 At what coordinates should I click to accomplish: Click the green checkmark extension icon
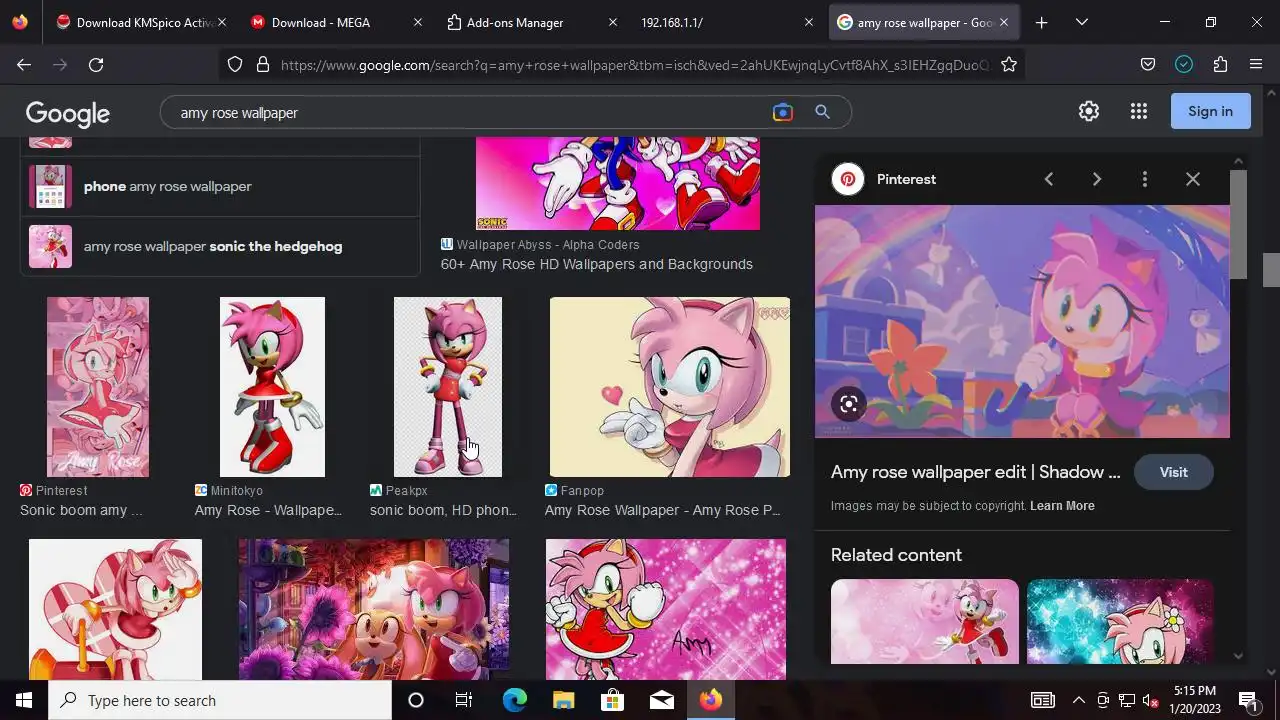(x=1184, y=65)
